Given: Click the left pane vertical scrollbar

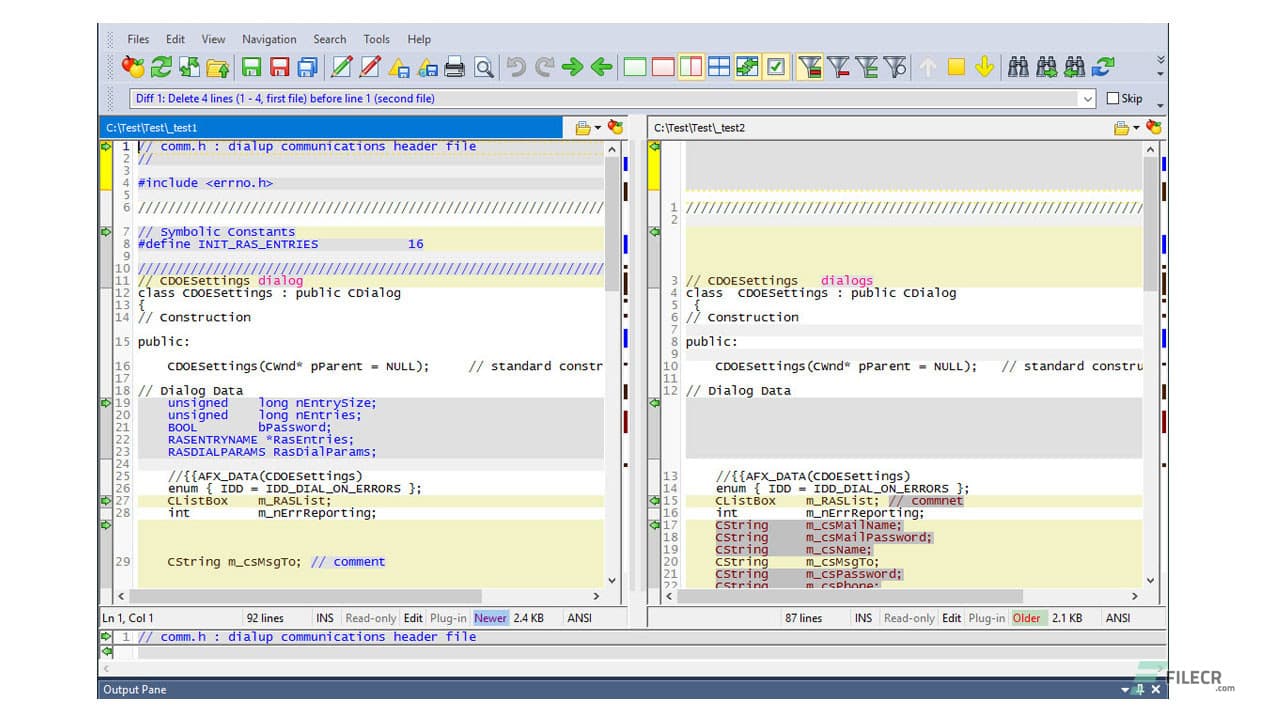Looking at the screenshot, I should [x=612, y=360].
